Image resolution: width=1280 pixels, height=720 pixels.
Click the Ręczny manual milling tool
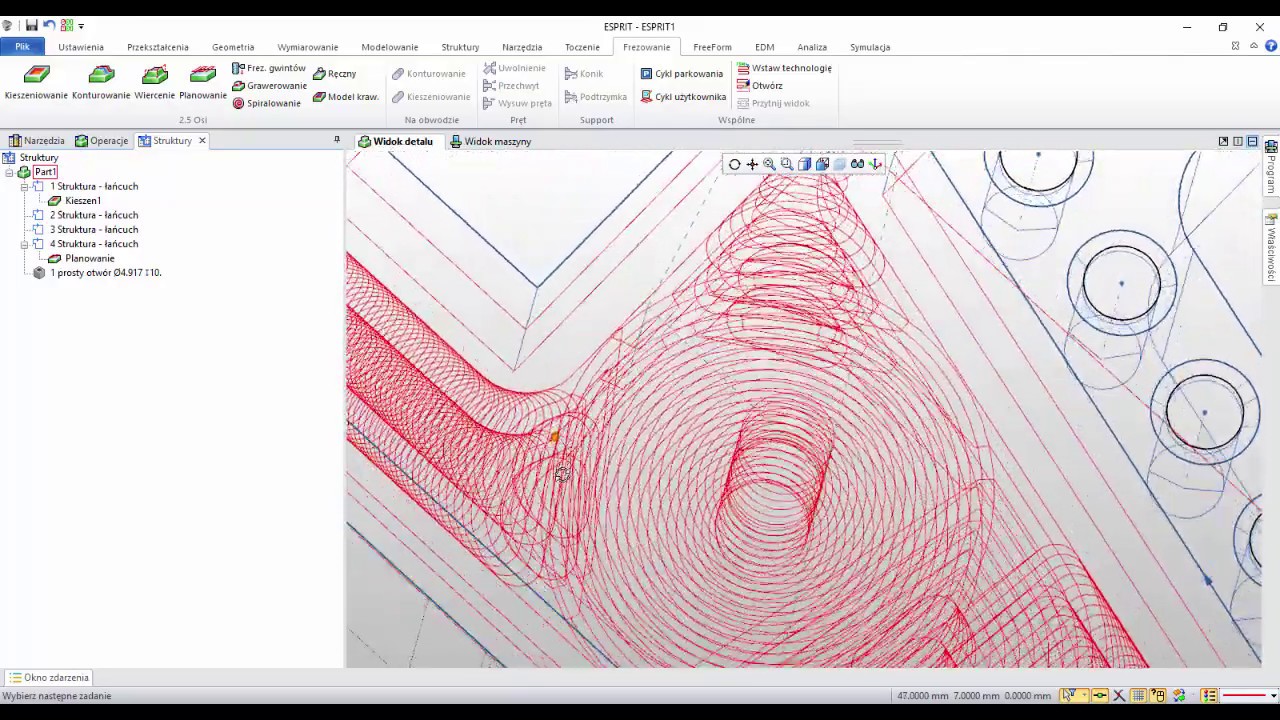click(335, 74)
